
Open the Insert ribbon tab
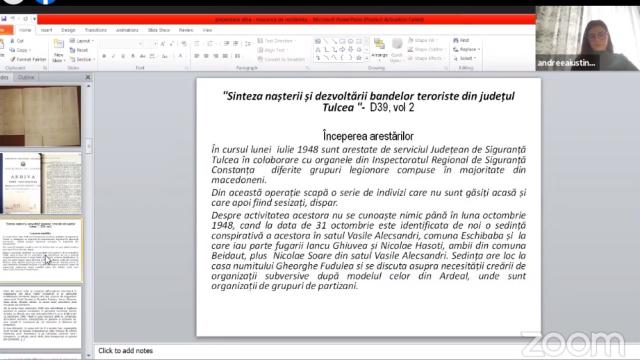(x=46, y=30)
